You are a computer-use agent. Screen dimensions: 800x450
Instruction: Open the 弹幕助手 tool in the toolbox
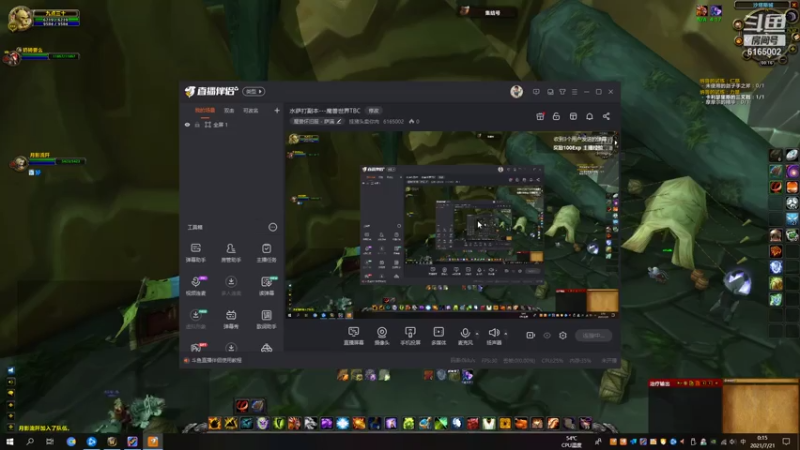(x=195, y=252)
